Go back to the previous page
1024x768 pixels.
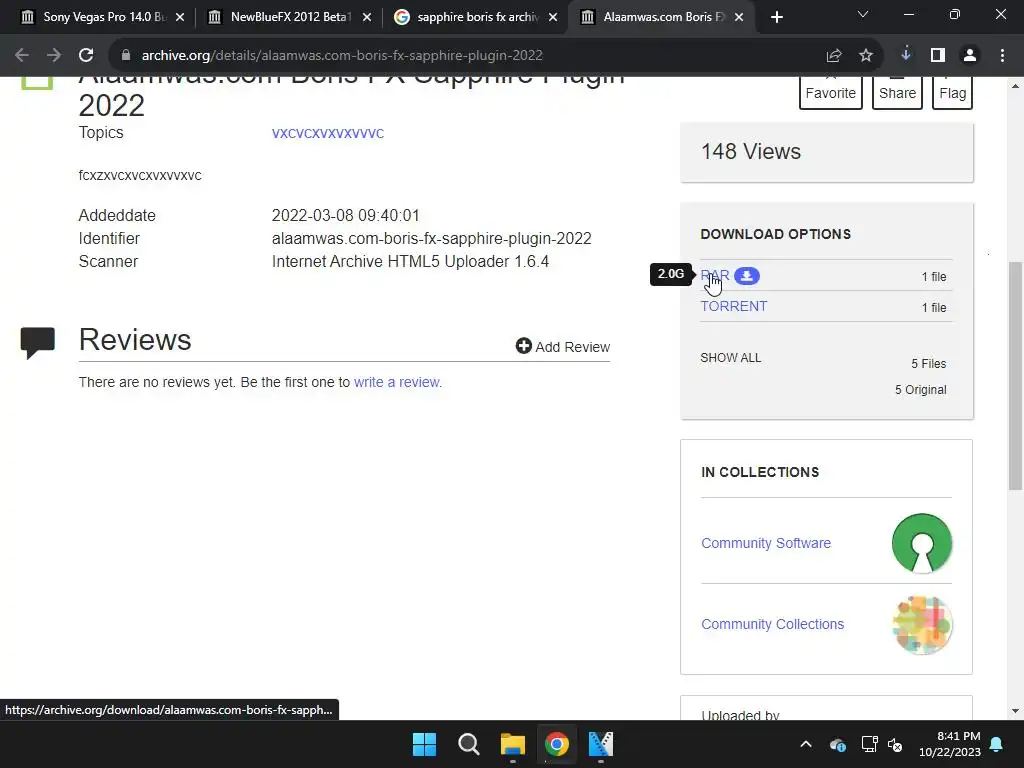[x=22, y=56]
